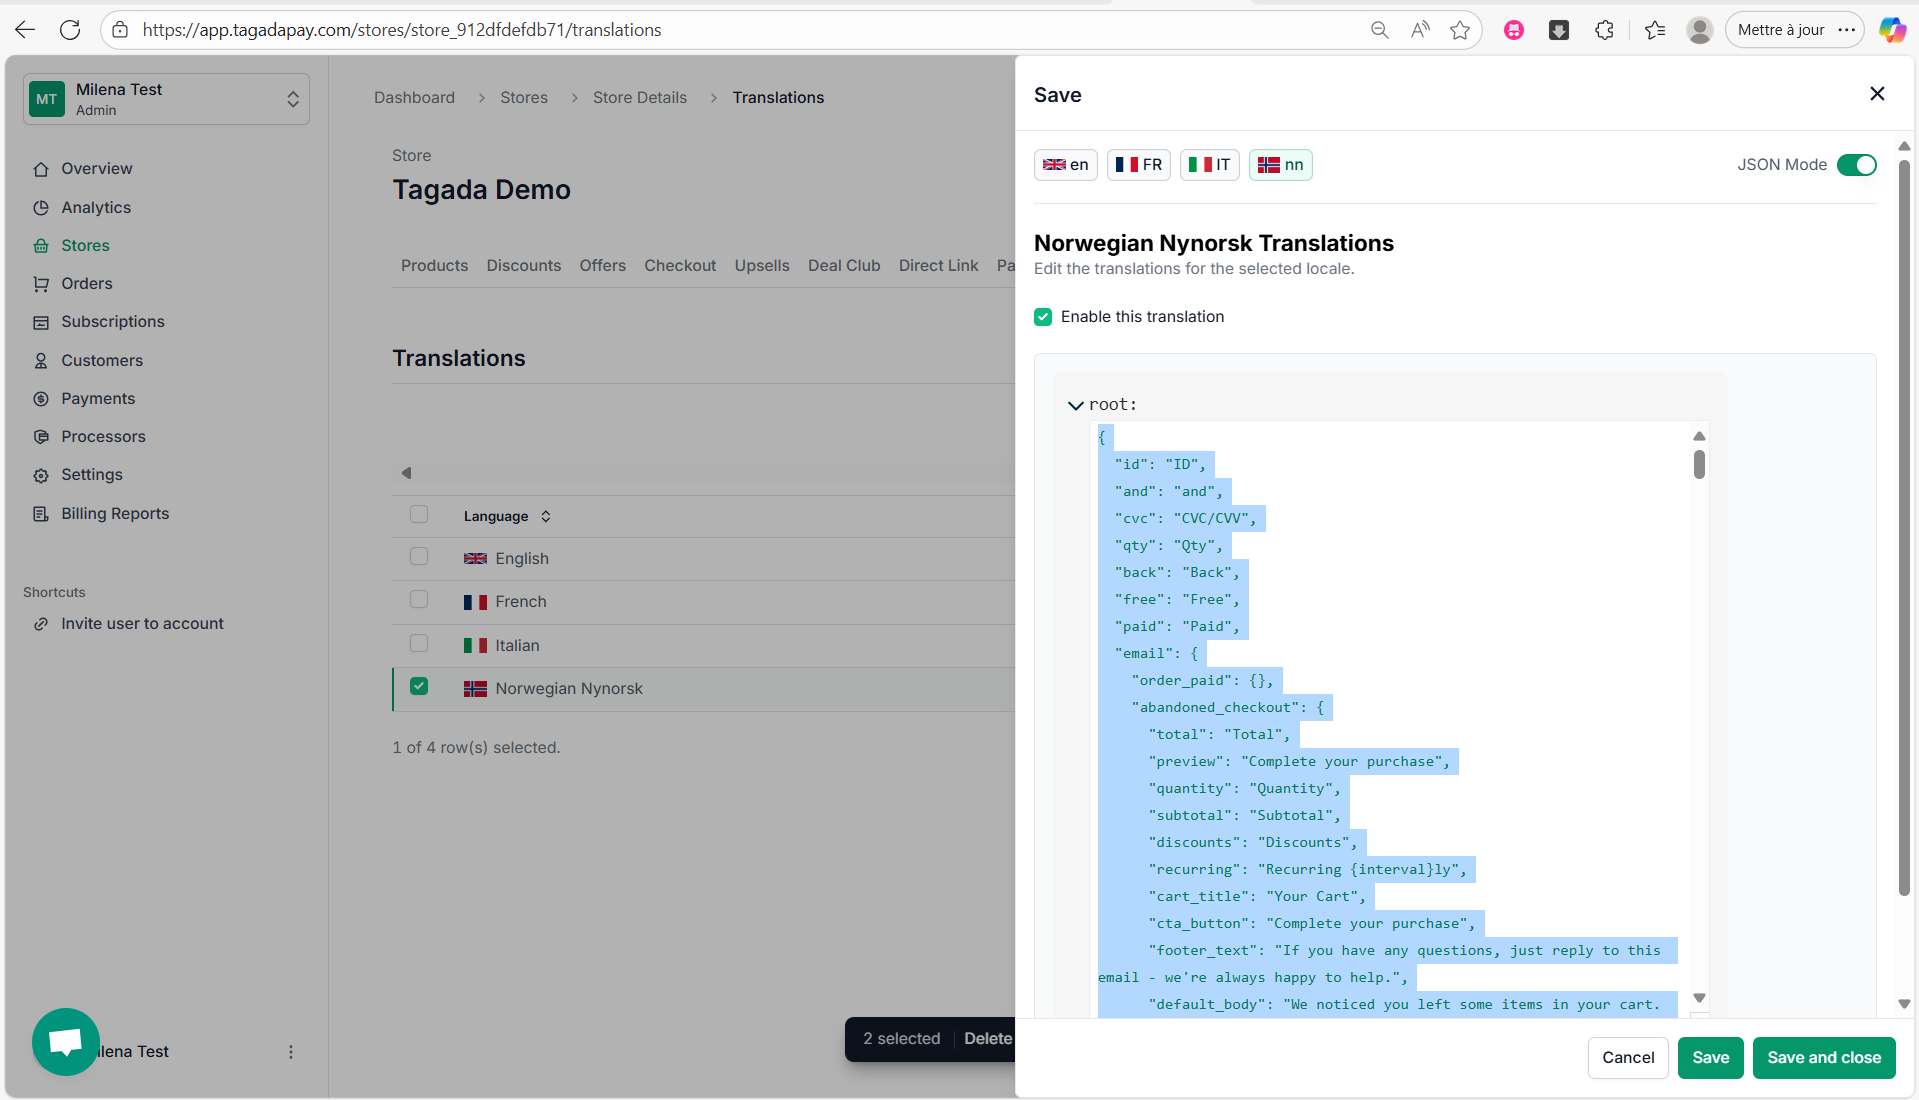Click the JSON editor scroll-down arrow
1919x1100 pixels.
pos(1699,998)
